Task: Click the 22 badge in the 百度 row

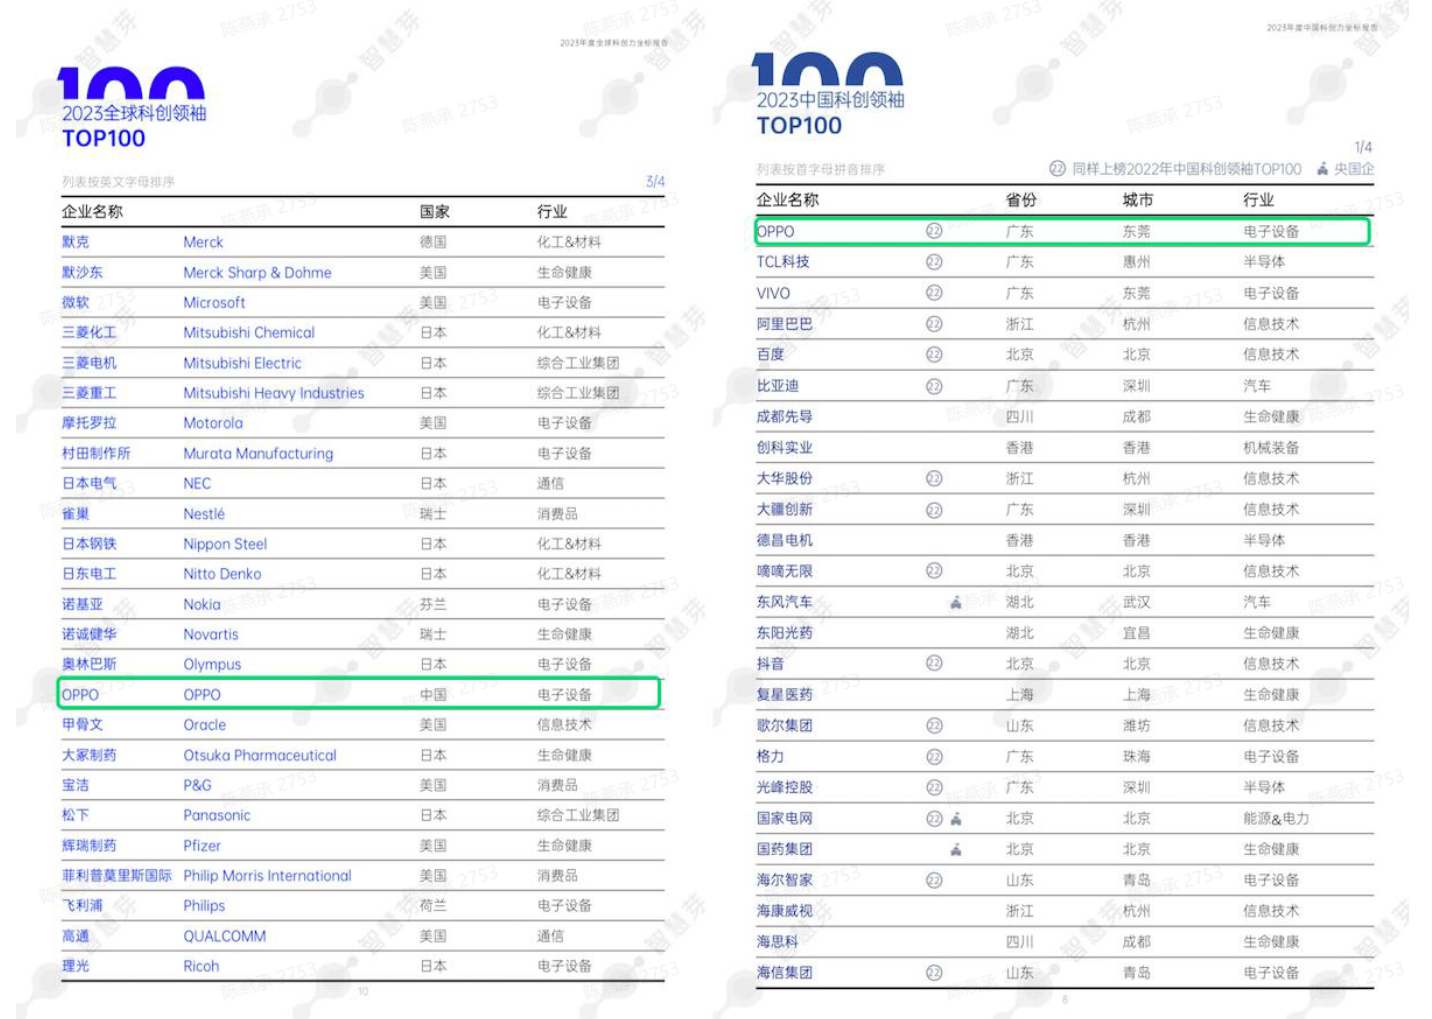Action: [934, 355]
